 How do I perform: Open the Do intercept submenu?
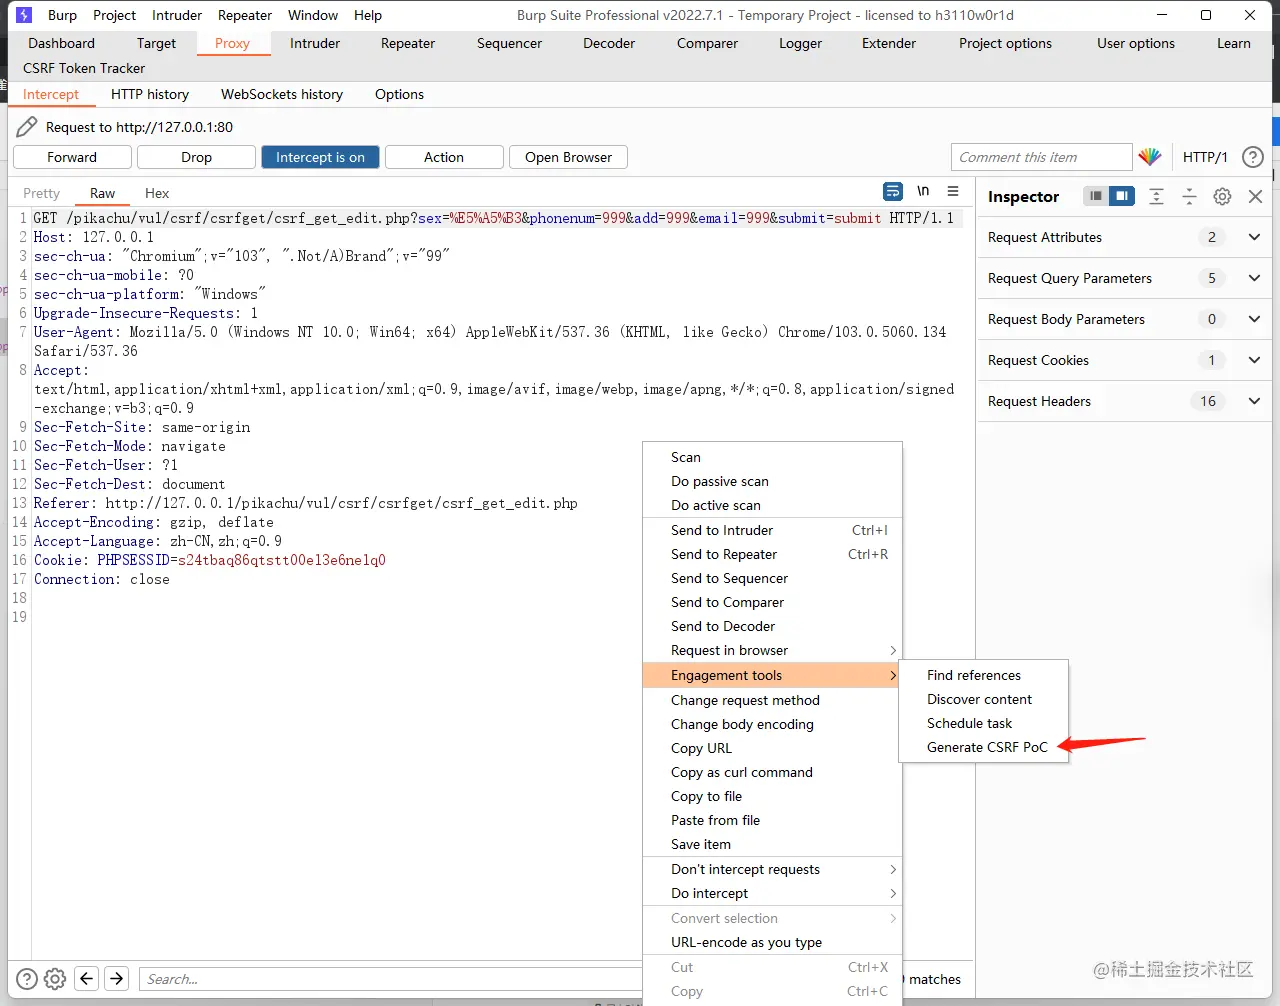772,893
